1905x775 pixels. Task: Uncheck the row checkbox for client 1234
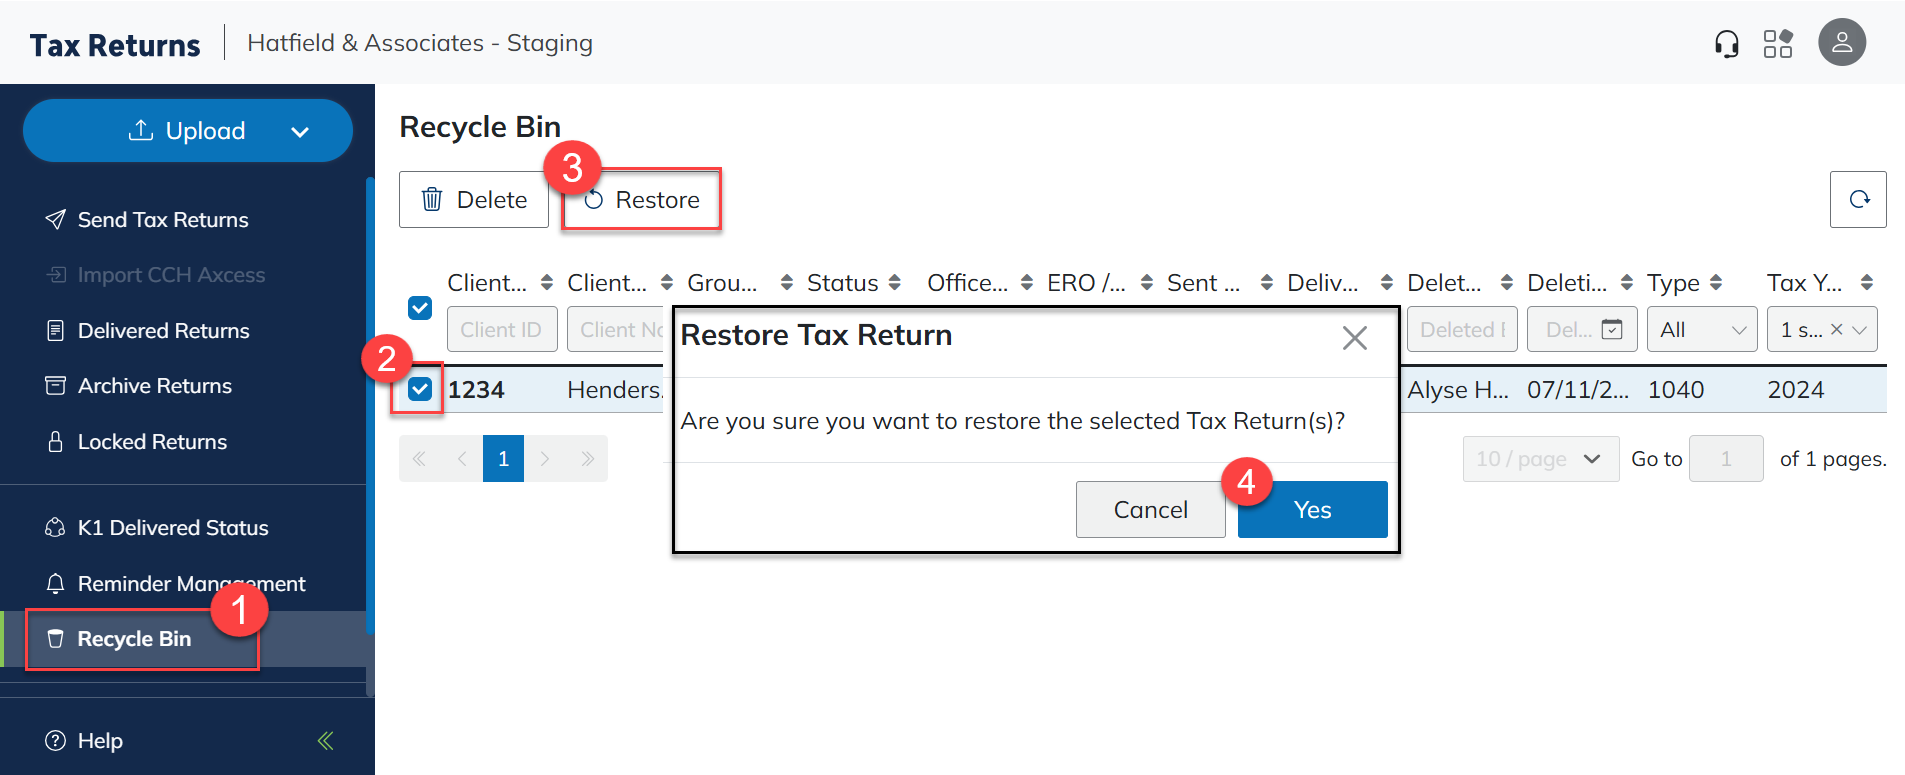(x=420, y=389)
